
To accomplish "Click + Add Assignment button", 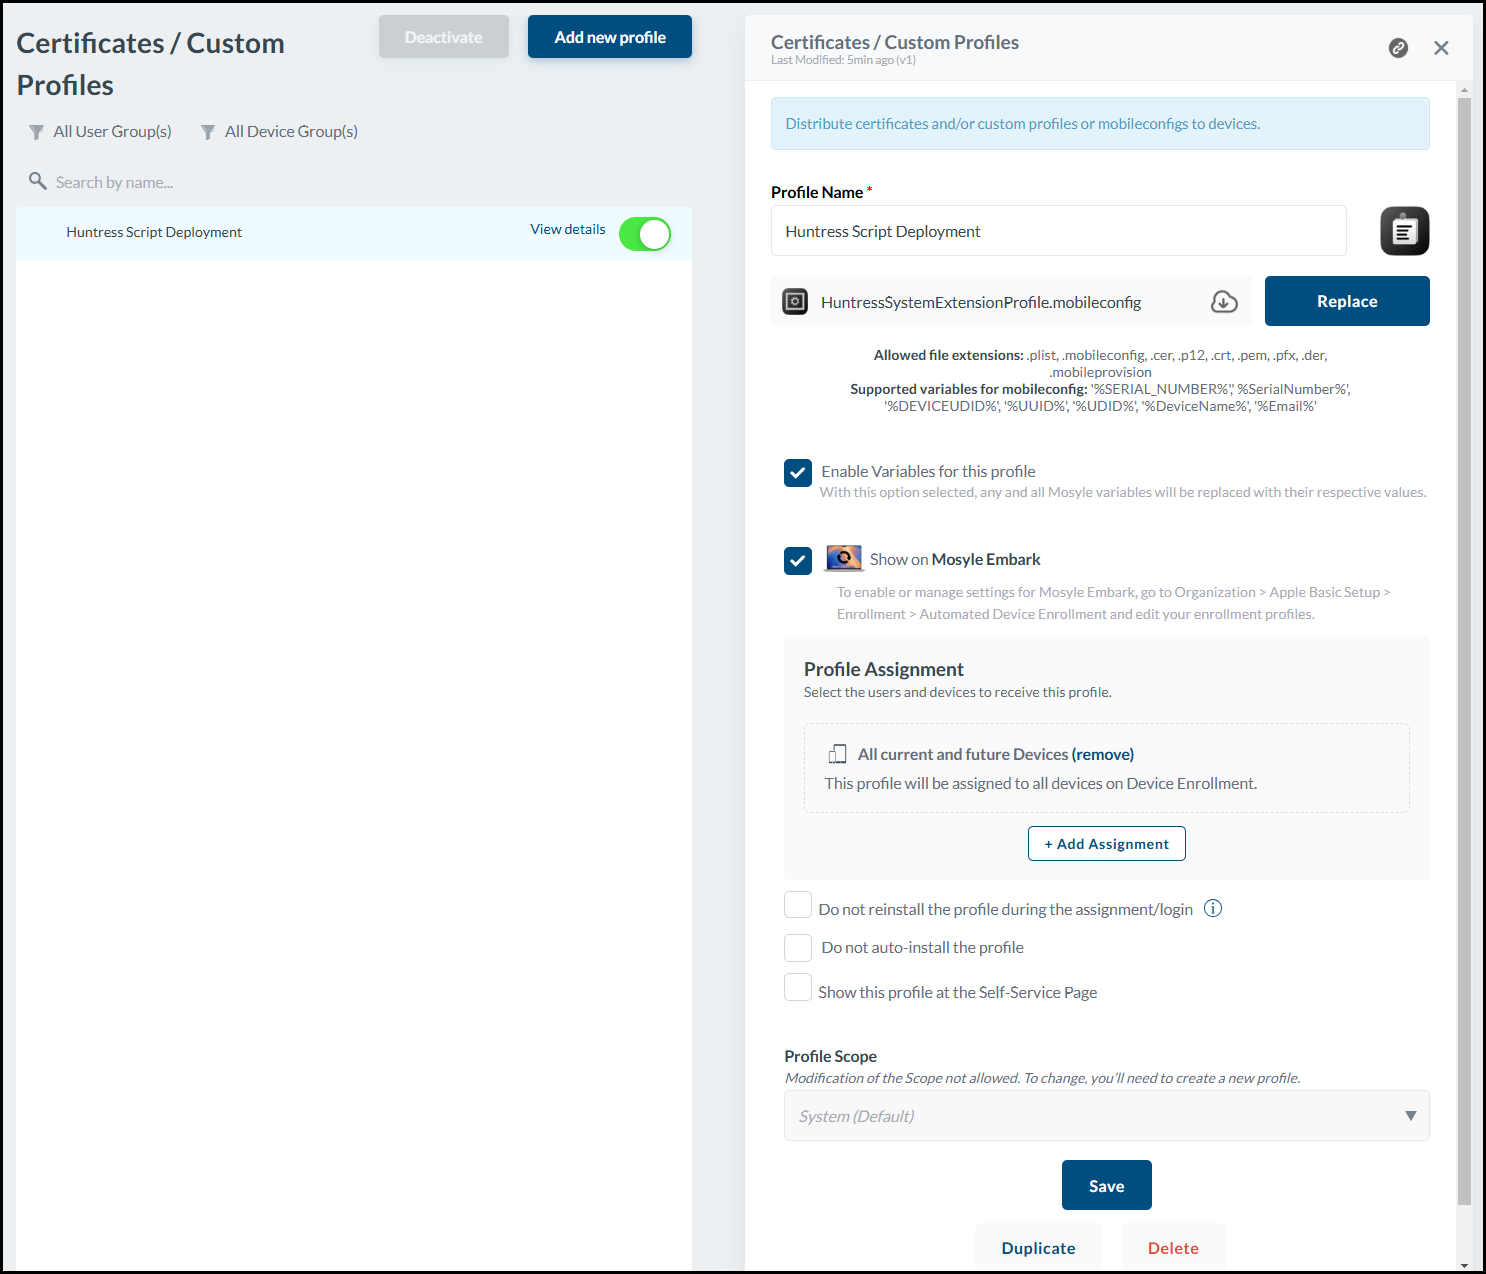I will coord(1107,844).
